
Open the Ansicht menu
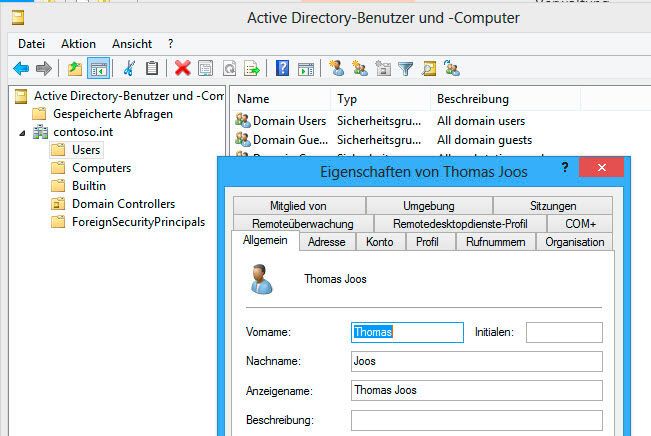132,44
